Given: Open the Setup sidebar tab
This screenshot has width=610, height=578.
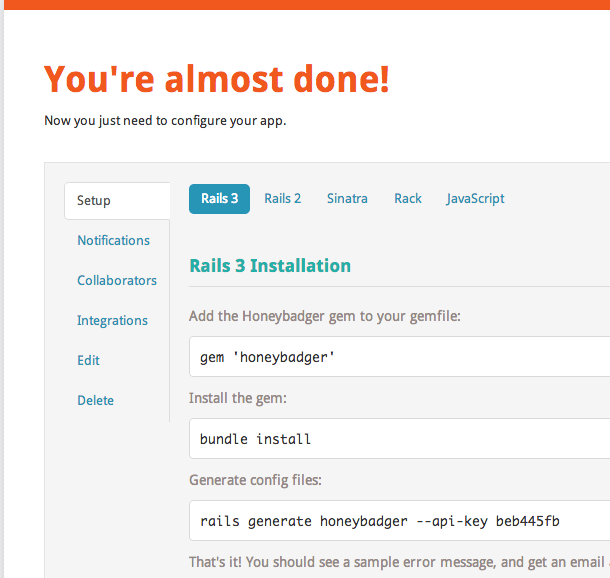Looking at the screenshot, I should tap(94, 200).
